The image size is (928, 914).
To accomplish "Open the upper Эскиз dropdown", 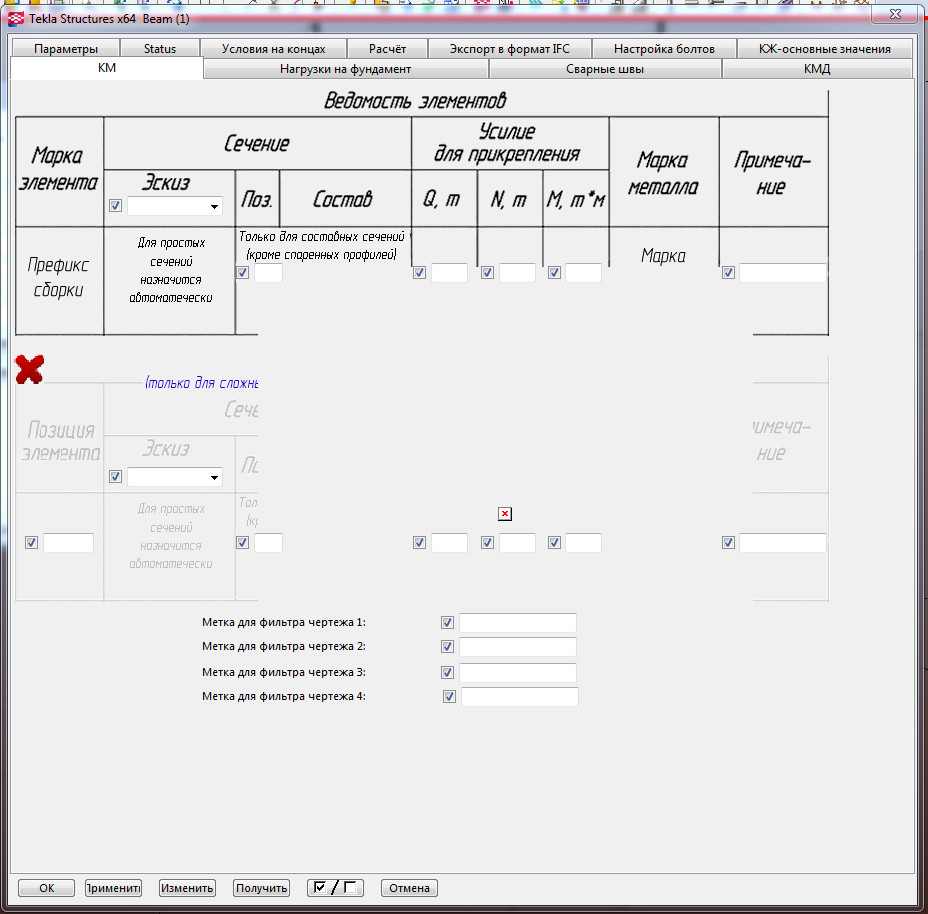I will (175, 206).
